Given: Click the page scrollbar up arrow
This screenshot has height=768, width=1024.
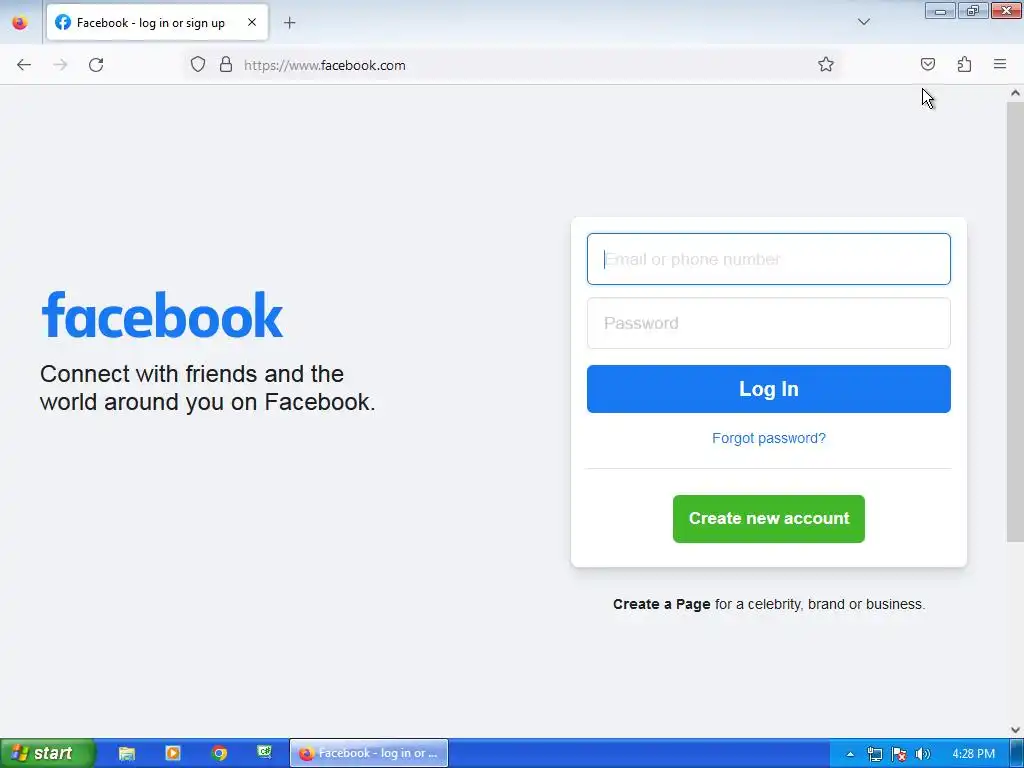Looking at the screenshot, I should coord(1015,93).
